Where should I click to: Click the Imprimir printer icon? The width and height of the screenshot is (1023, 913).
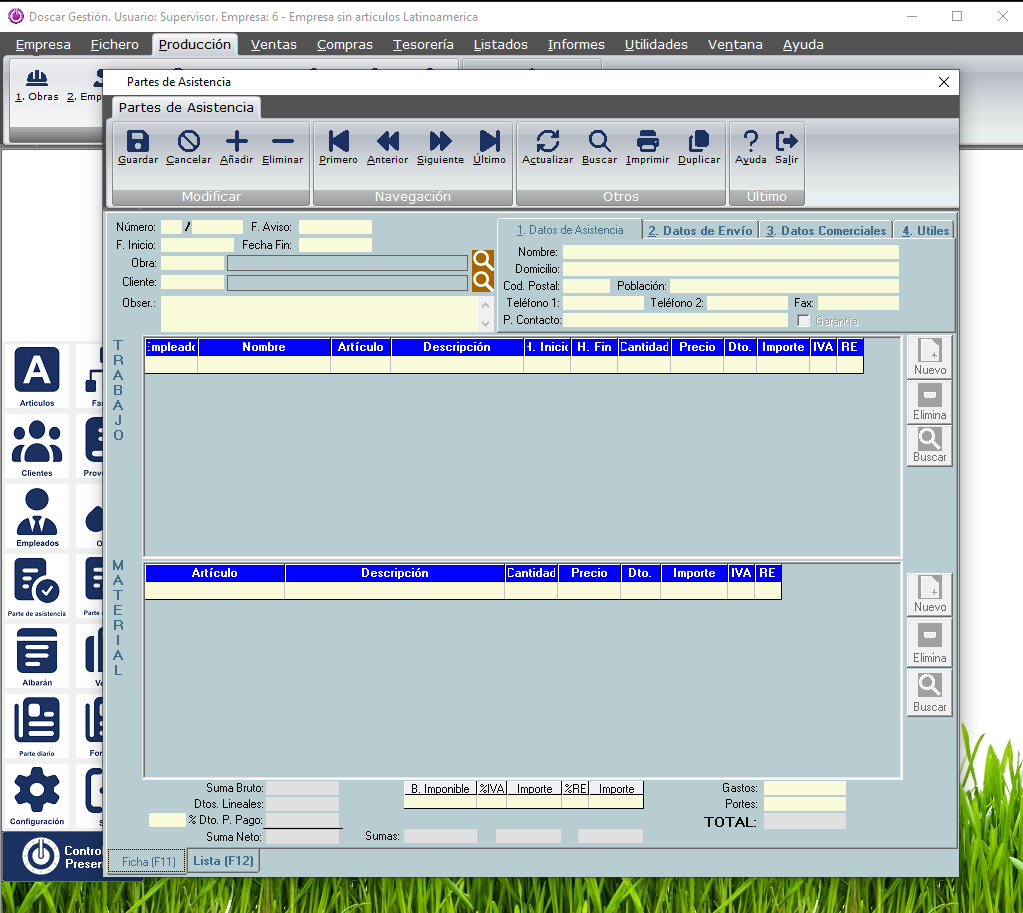tap(648, 142)
